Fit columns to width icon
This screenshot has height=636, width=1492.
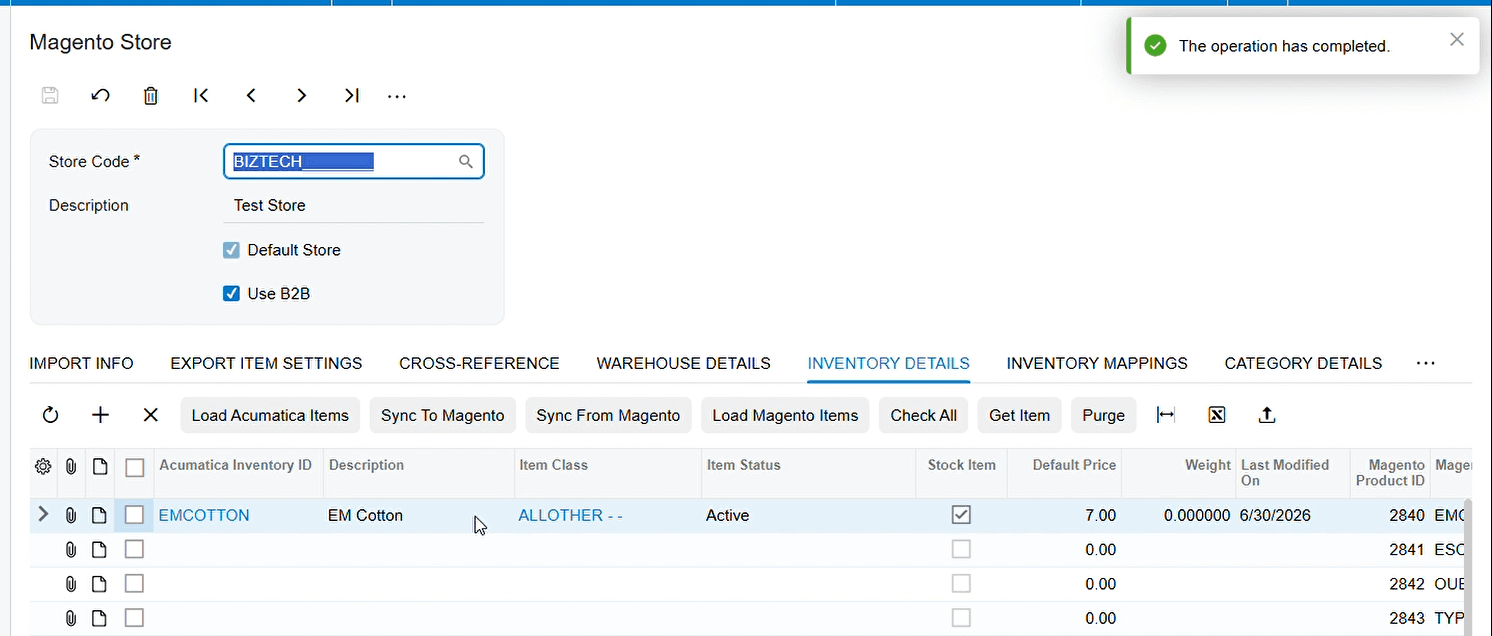(x=1166, y=415)
